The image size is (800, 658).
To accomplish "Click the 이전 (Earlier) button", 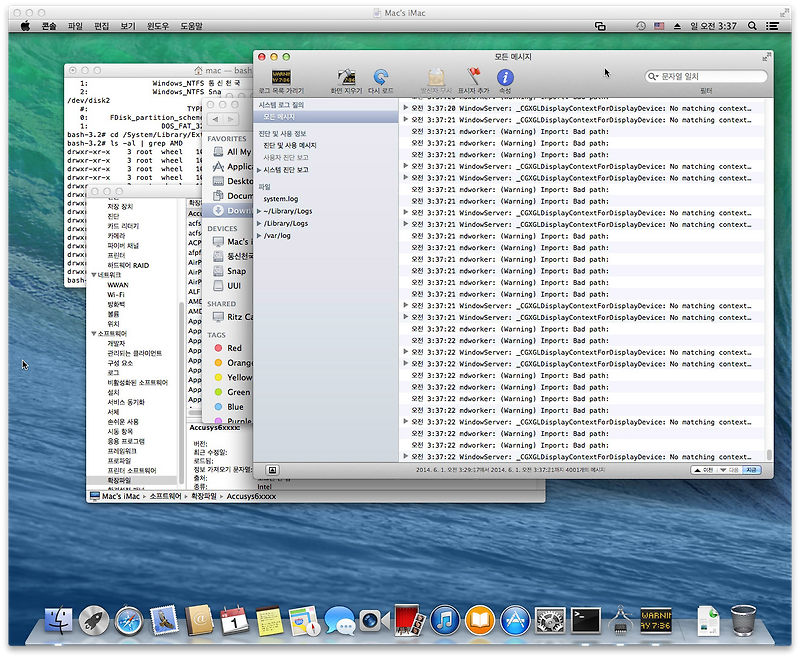I will pyautogui.click(x=704, y=470).
